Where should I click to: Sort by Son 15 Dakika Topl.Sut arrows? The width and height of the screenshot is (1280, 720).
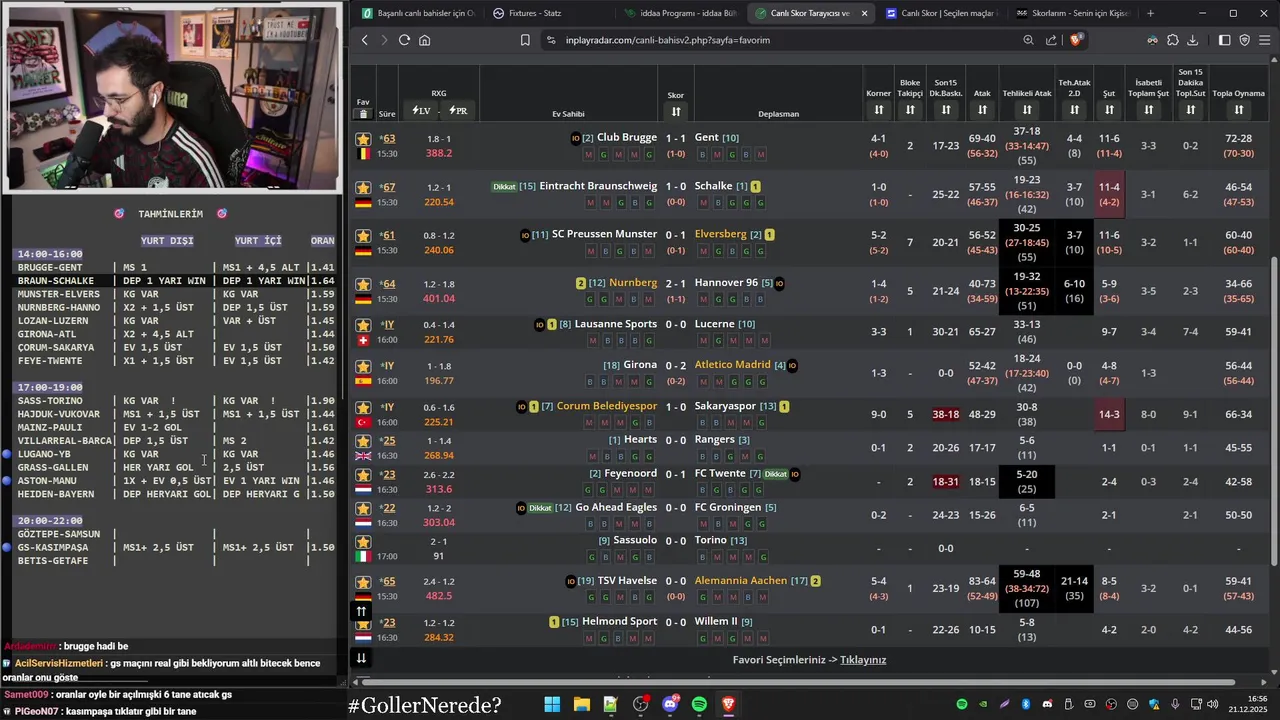[x=1190, y=109]
